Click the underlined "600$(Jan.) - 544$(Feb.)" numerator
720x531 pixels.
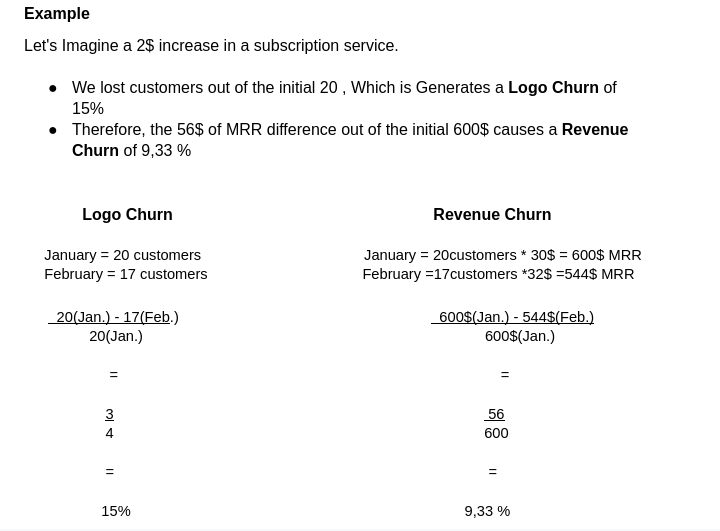[516, 317]
